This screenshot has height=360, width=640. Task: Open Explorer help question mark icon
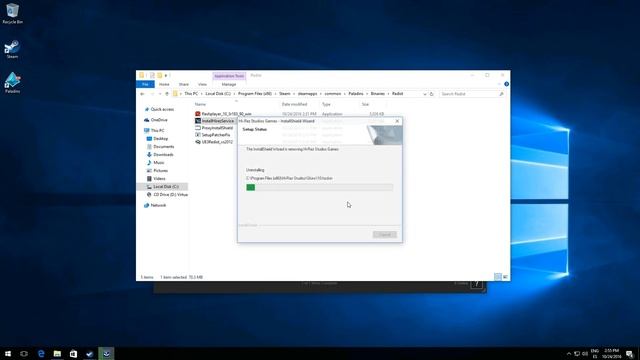[x=506, y=84]
